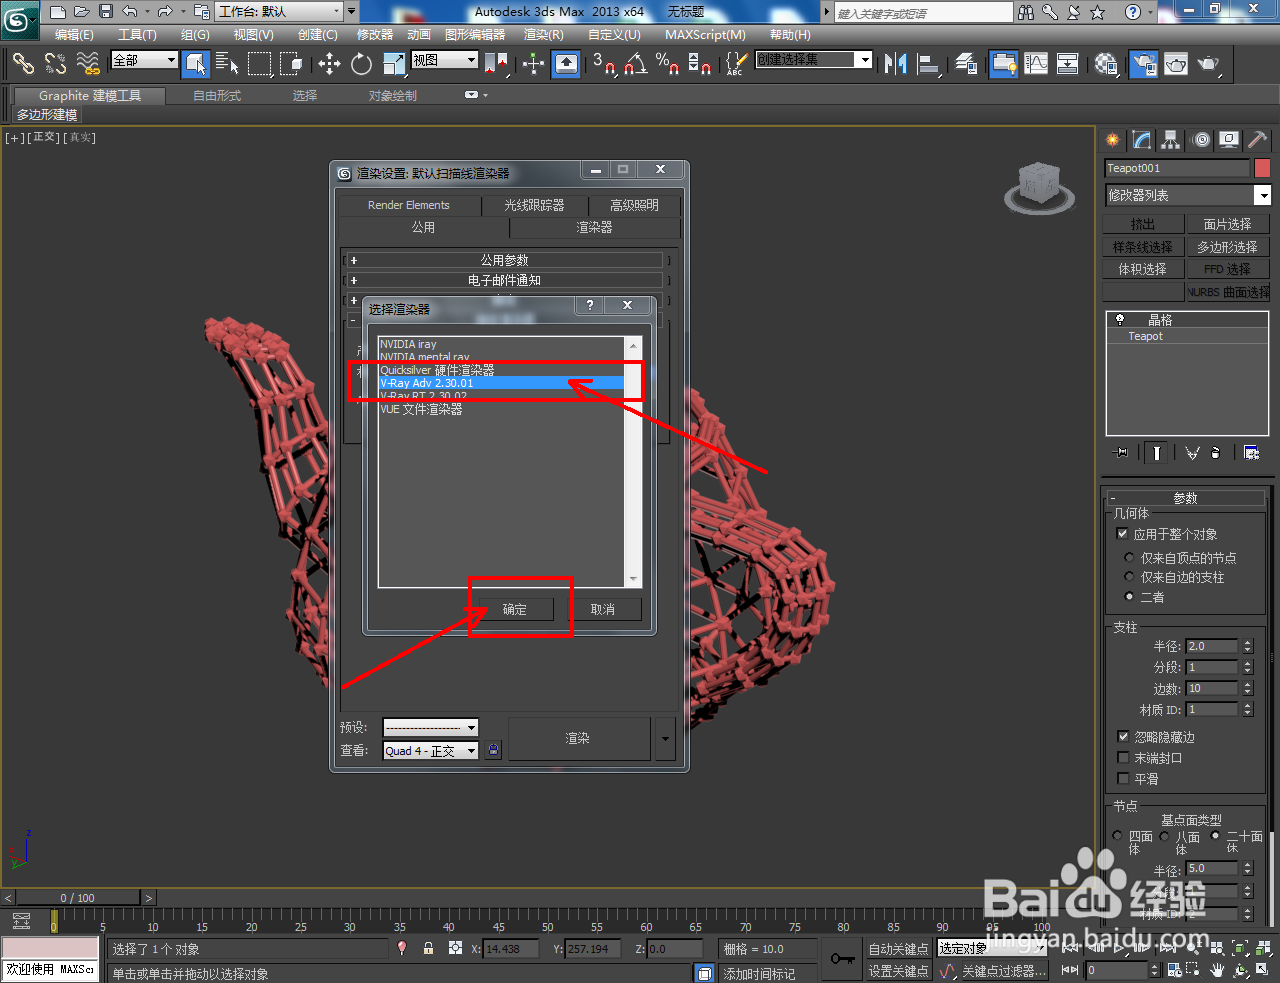Image resolution: width=1280 pixels, height=983 pixels.
Task: Switch to the Render Elements tab
Action: pyautogui.click(x=409, y=205)
